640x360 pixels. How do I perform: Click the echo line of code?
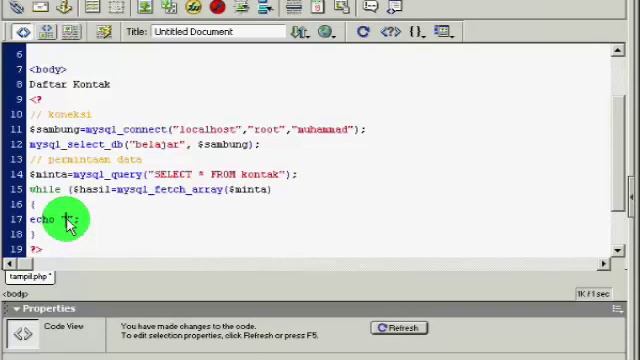point(54,220)
